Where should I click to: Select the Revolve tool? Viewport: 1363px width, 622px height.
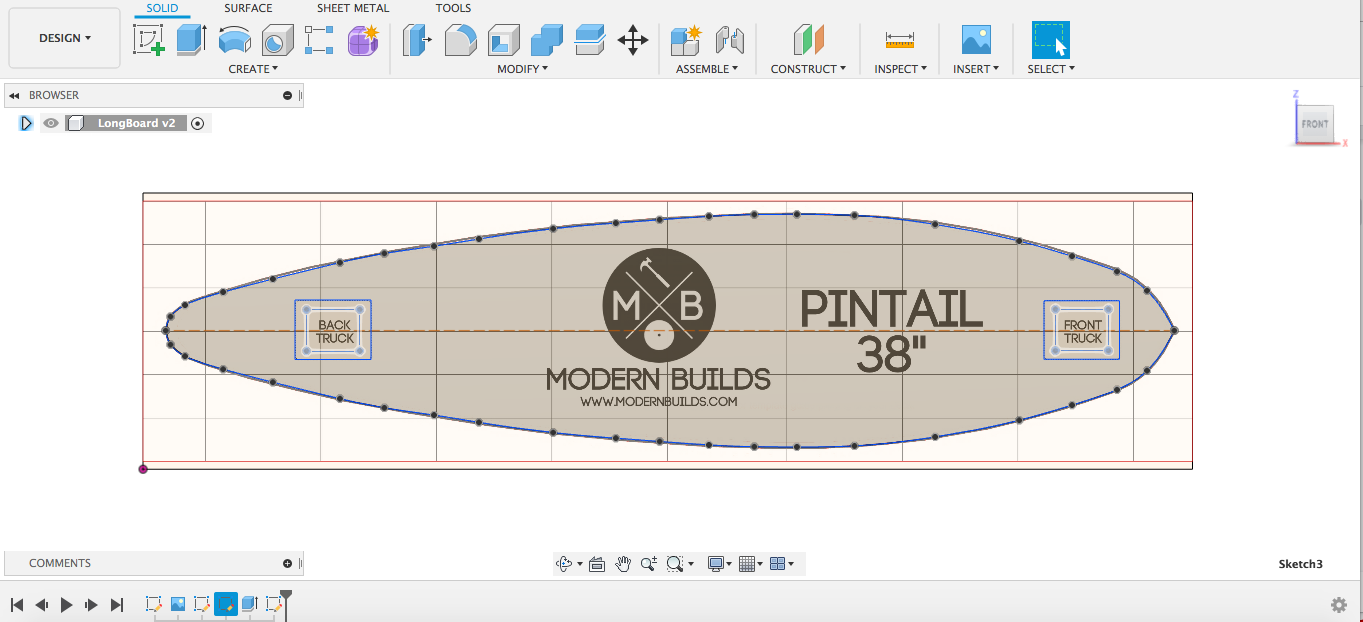(234, 40)
